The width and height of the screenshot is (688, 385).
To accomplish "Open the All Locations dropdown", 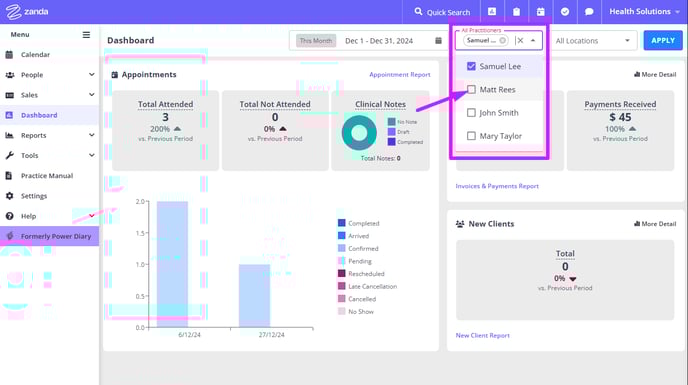I will click(593, 41).
